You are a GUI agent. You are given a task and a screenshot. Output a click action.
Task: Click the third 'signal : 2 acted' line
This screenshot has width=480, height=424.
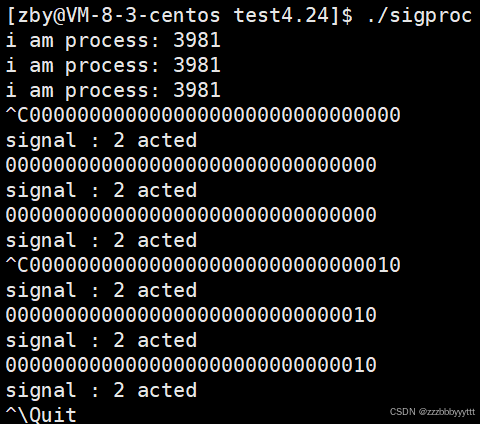[x=101, y=241]
